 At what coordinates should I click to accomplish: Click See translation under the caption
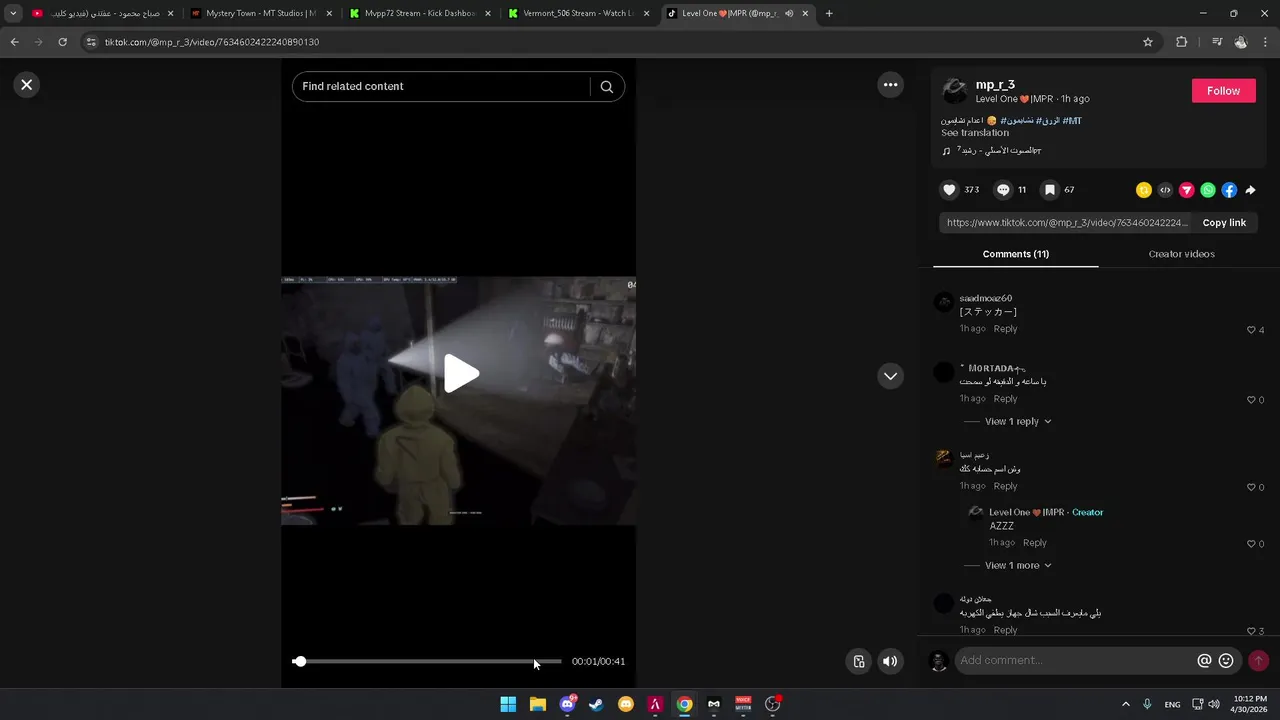(975, 133)
